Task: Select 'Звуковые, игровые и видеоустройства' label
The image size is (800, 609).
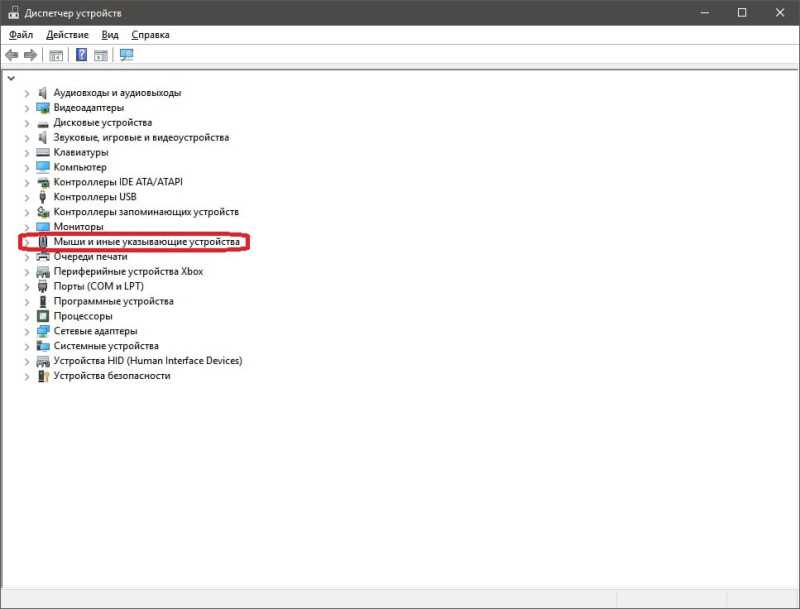Action: pyautogui.click(x=141, y=137)
